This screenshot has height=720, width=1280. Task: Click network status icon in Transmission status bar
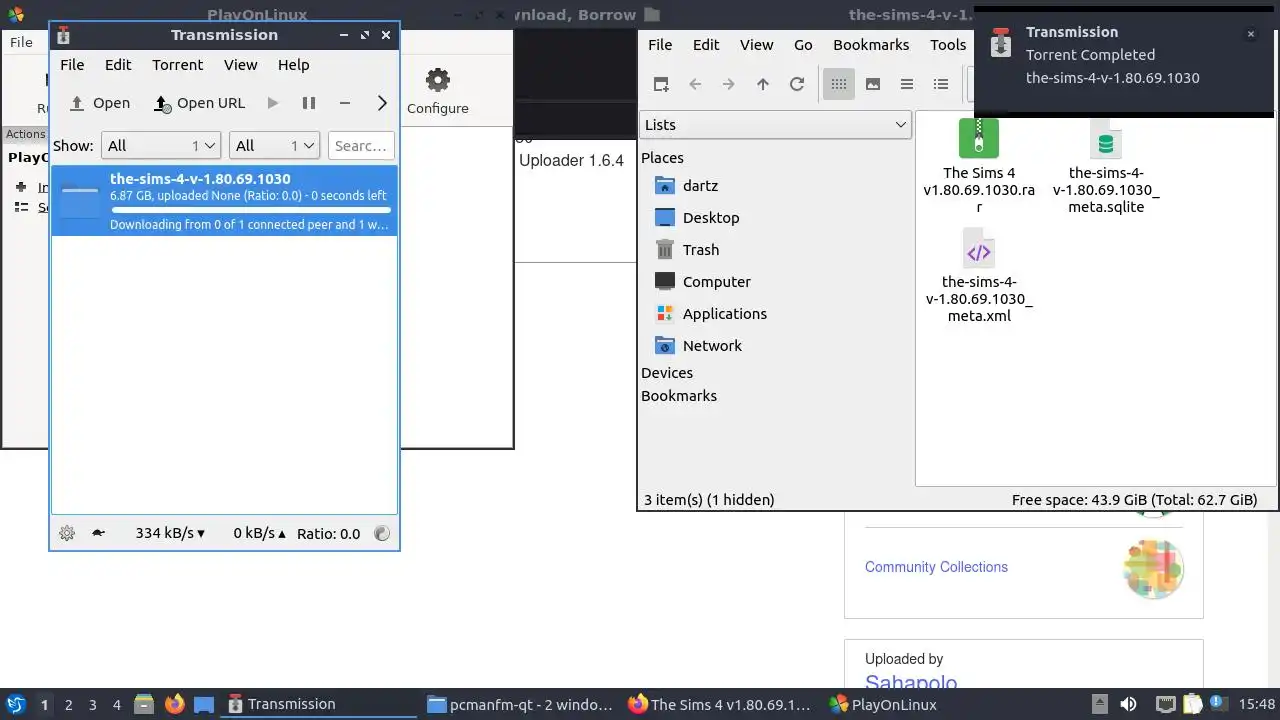pos(381,533)
